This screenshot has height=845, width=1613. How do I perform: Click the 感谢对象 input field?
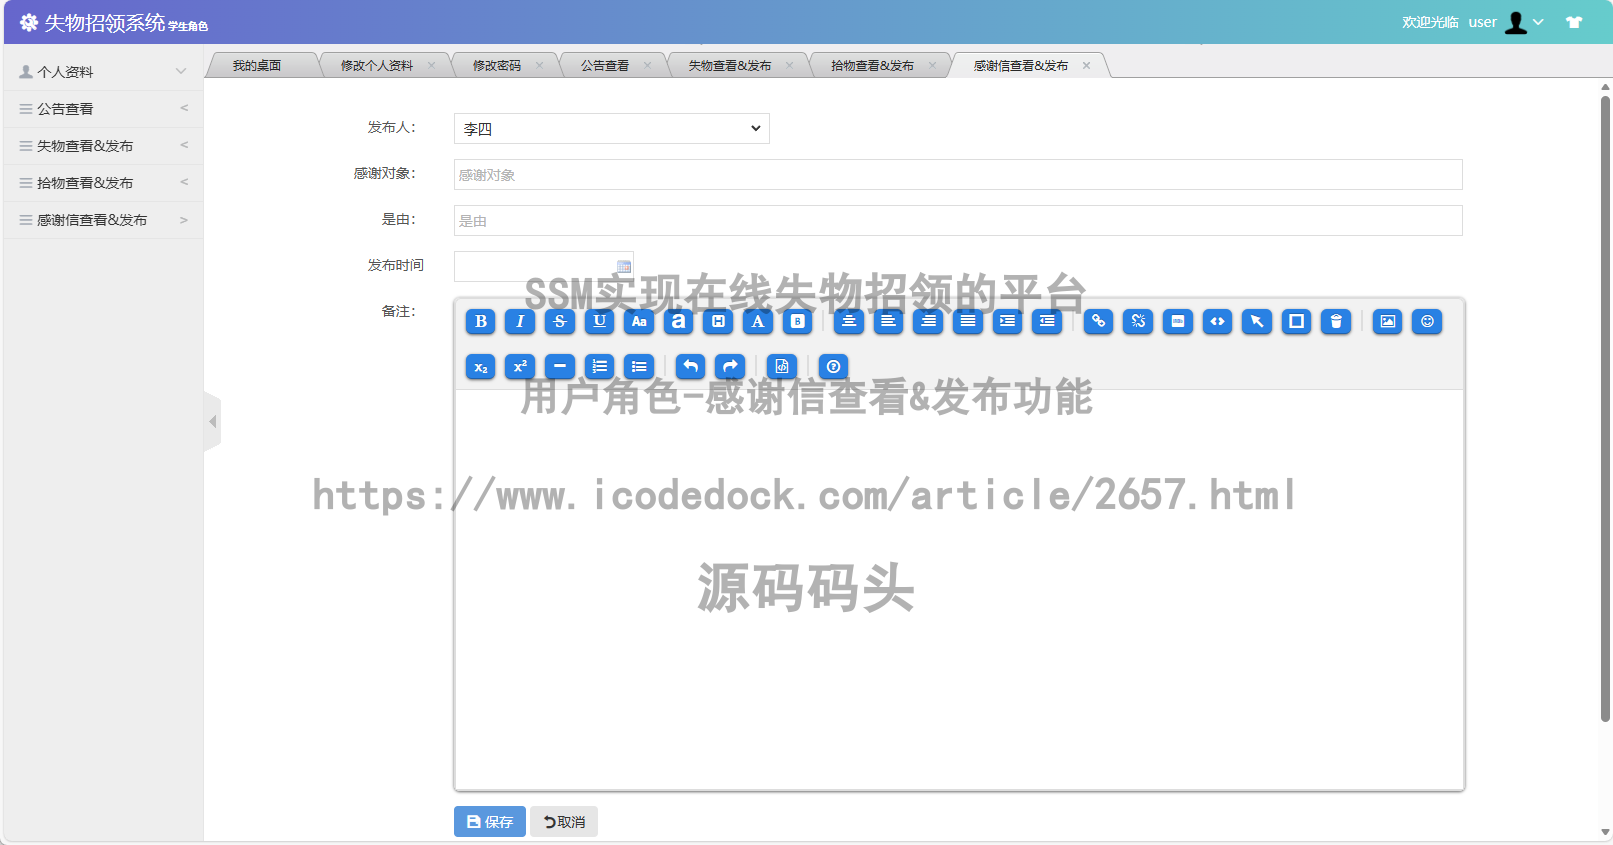click(957, 175)
